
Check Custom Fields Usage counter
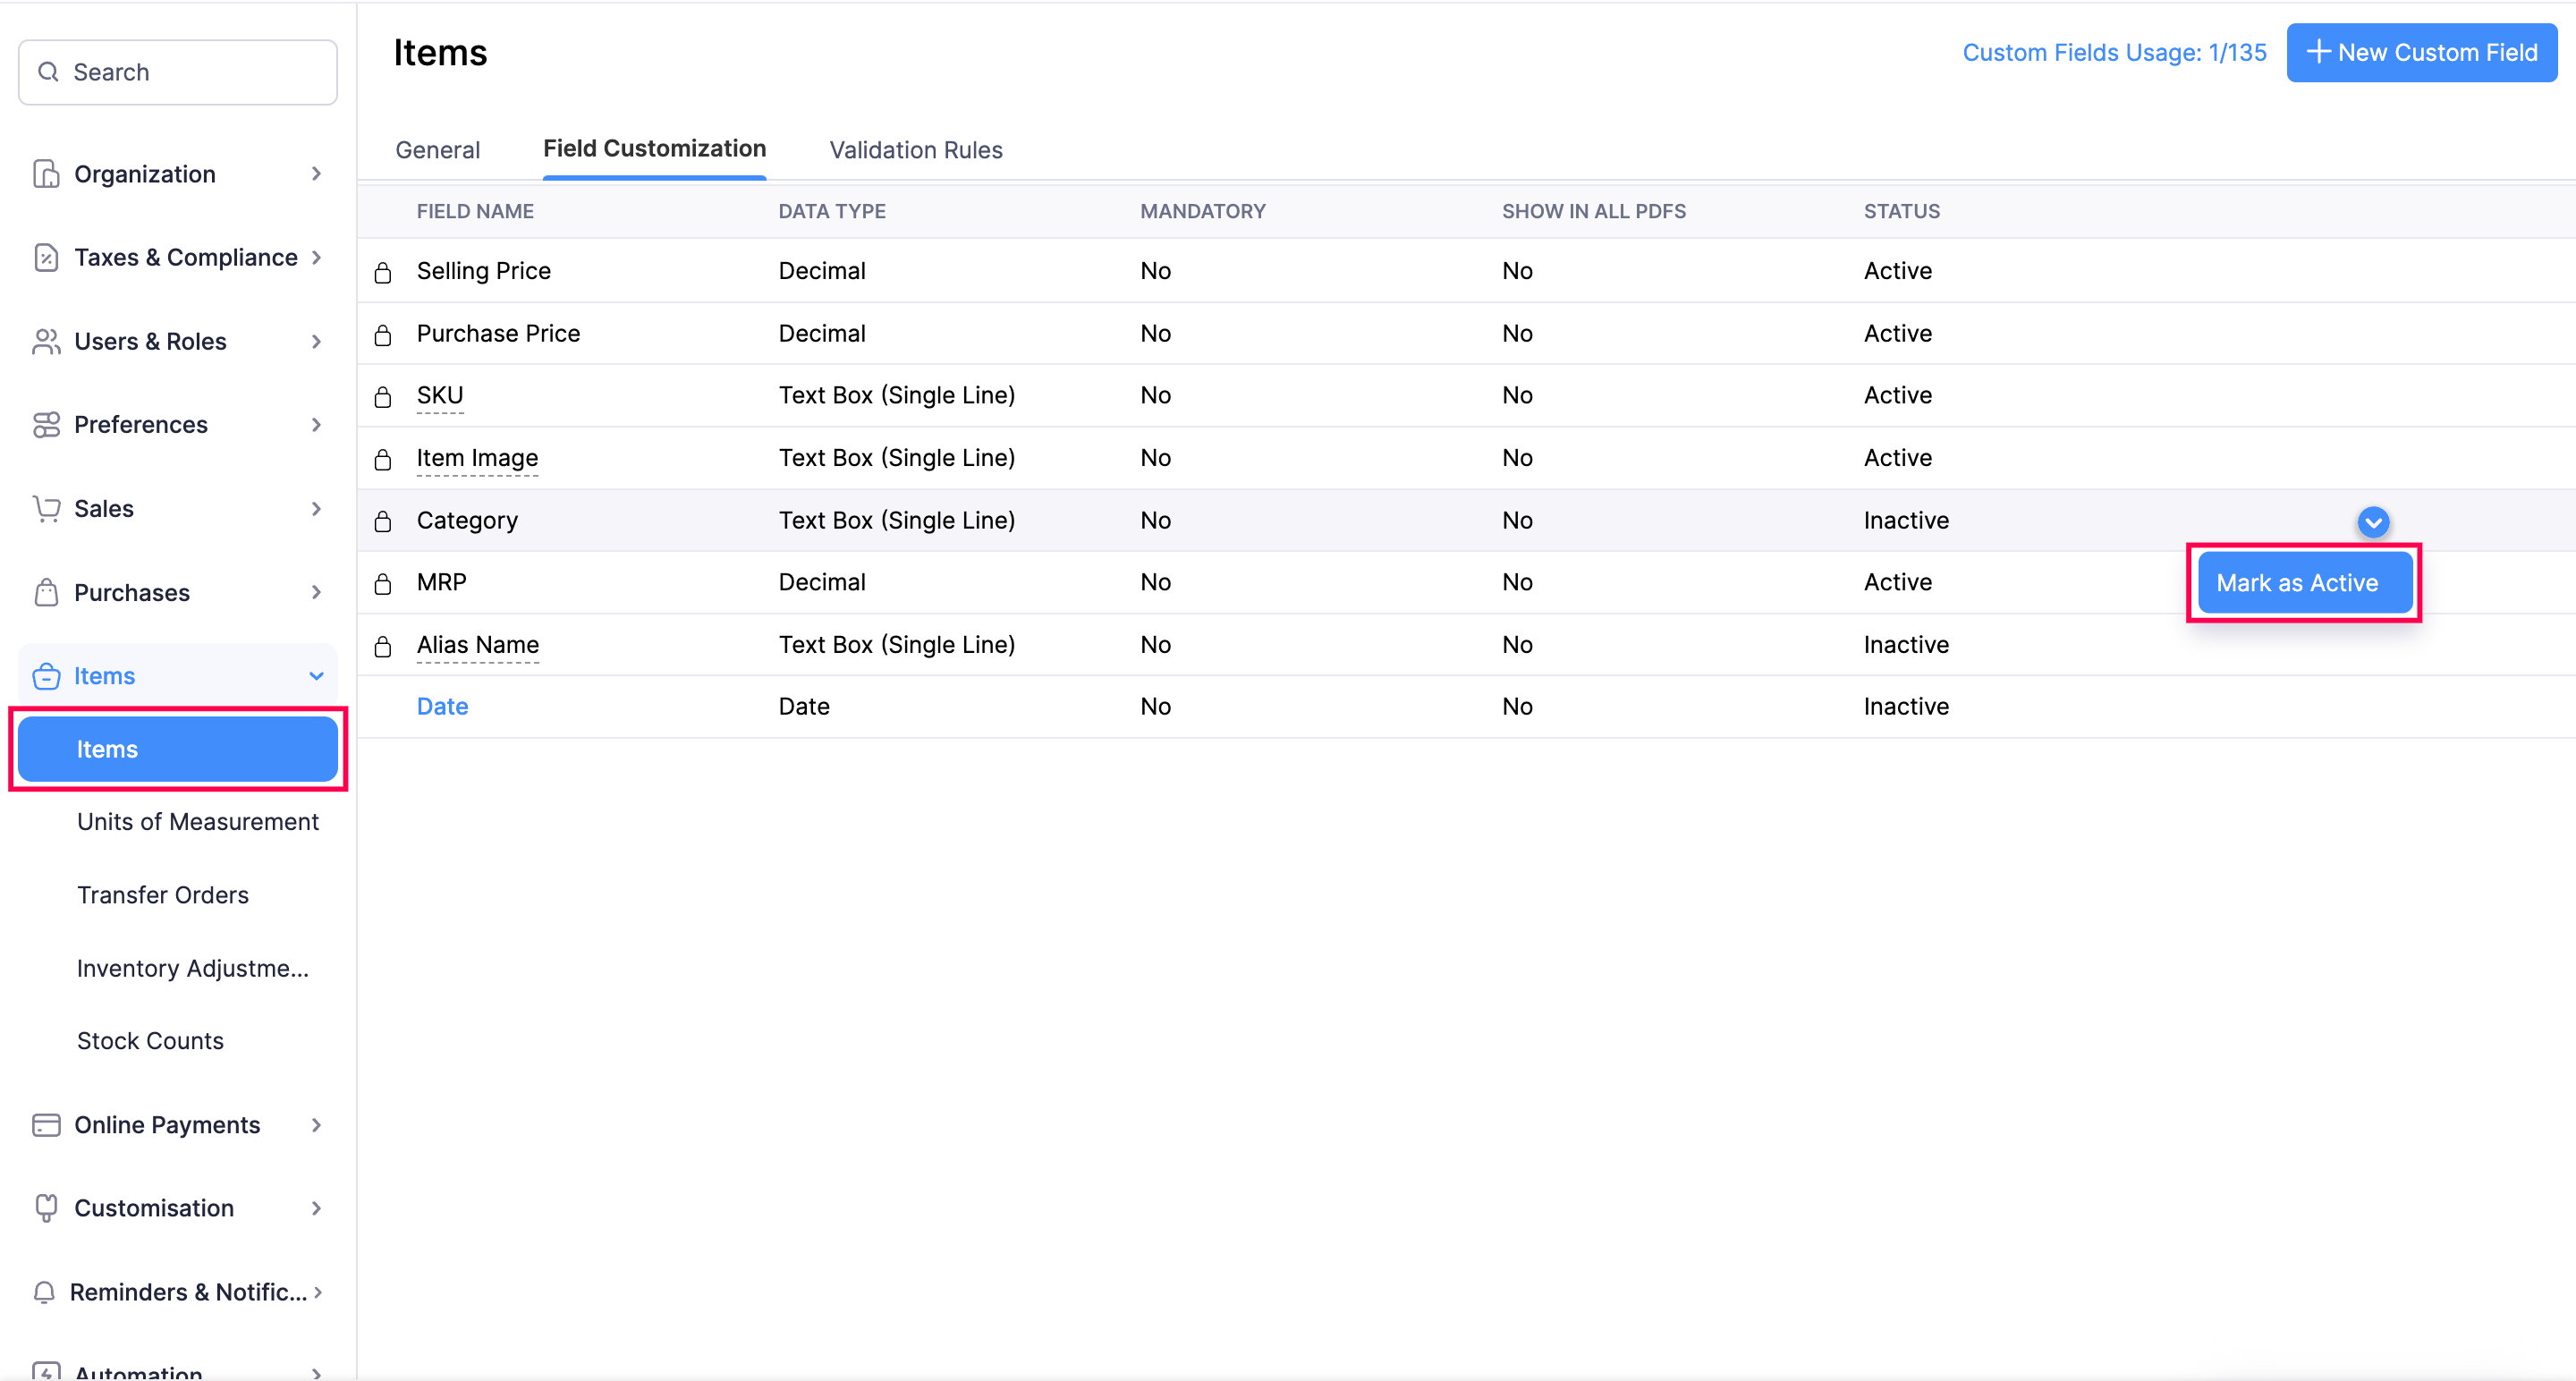point(2113,52)
